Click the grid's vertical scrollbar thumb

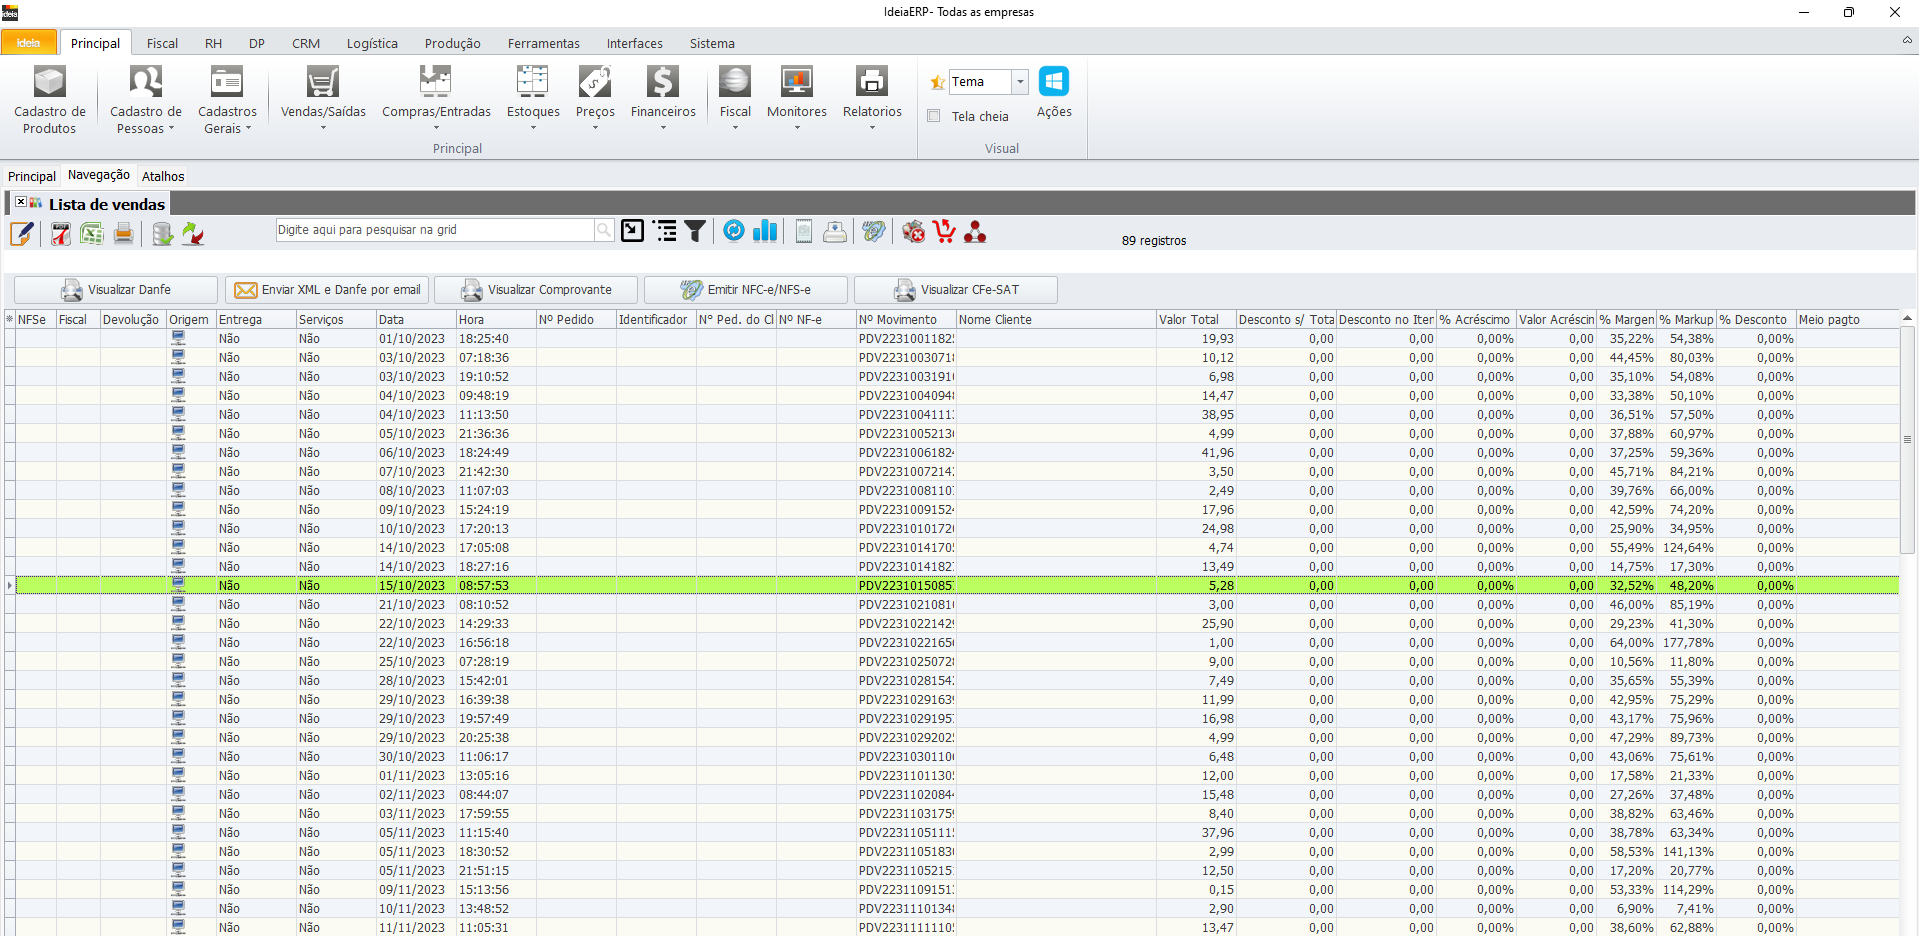click(1907, 440)
